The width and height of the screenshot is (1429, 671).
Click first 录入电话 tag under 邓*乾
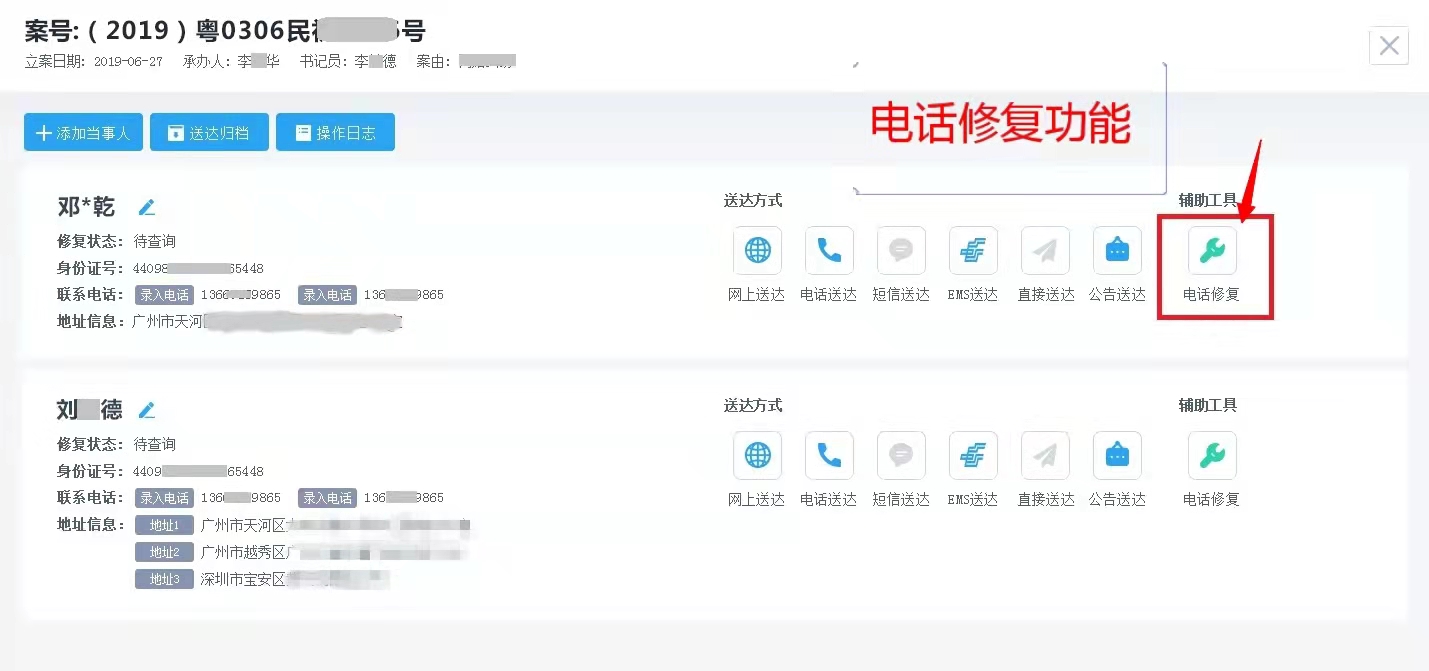tap(164, 295)
